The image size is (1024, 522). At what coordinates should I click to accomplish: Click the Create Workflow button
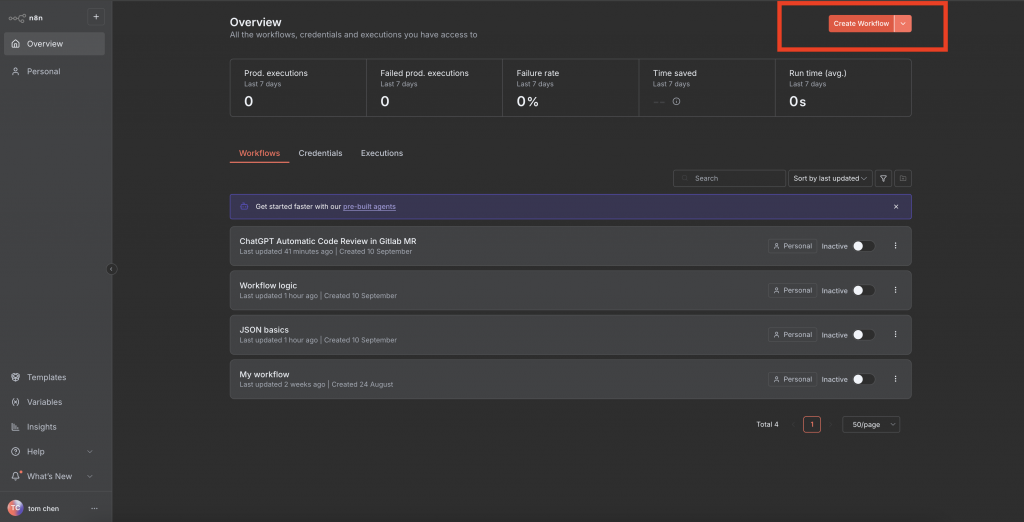[x=860, y=23]
